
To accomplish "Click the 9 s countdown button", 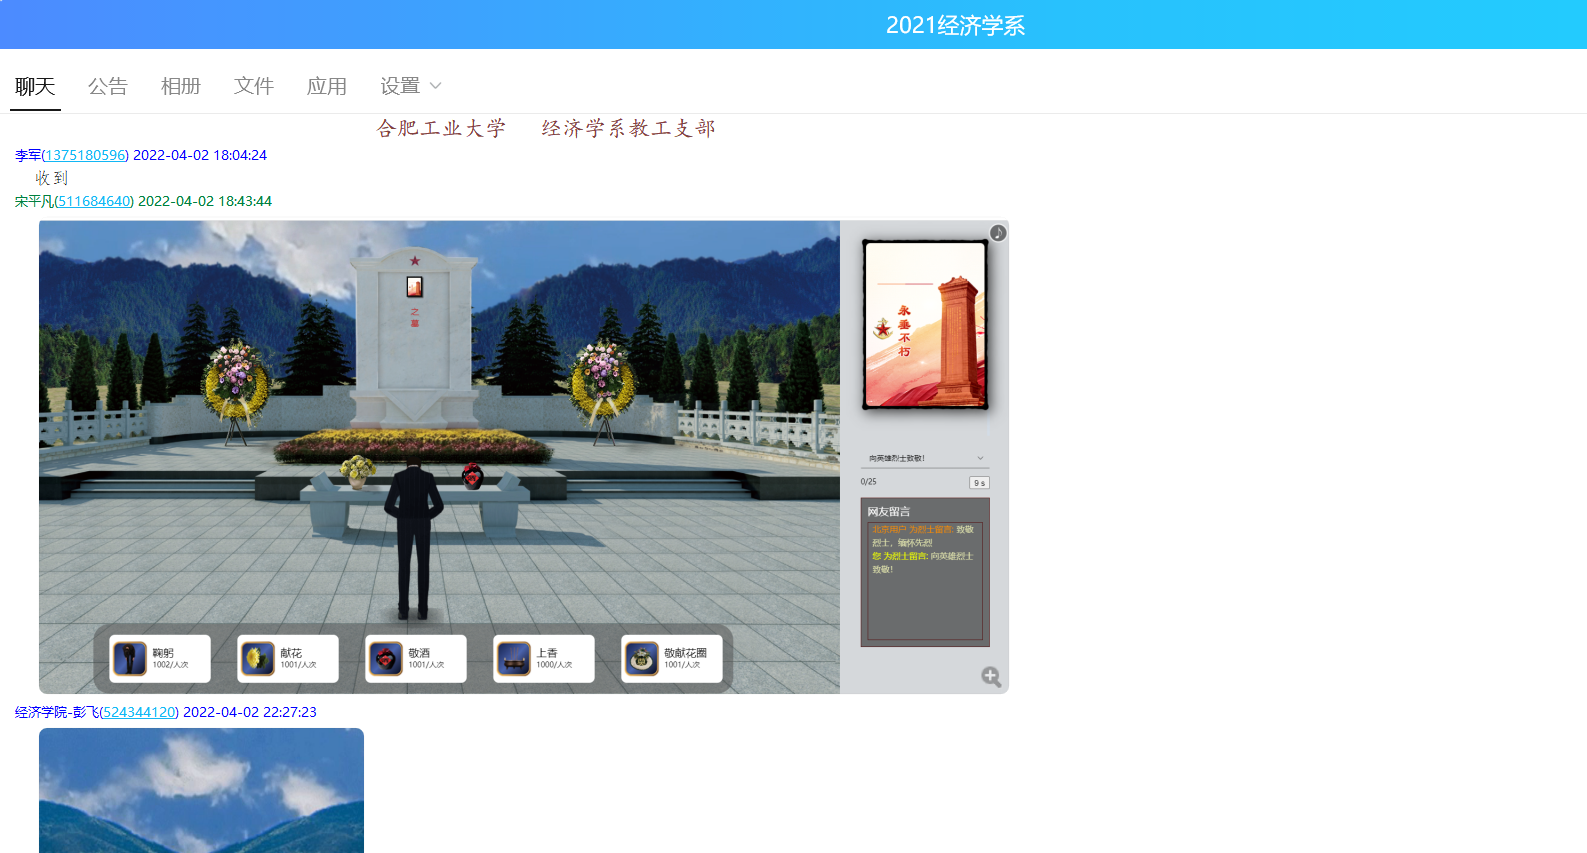I will pos(979,483).
